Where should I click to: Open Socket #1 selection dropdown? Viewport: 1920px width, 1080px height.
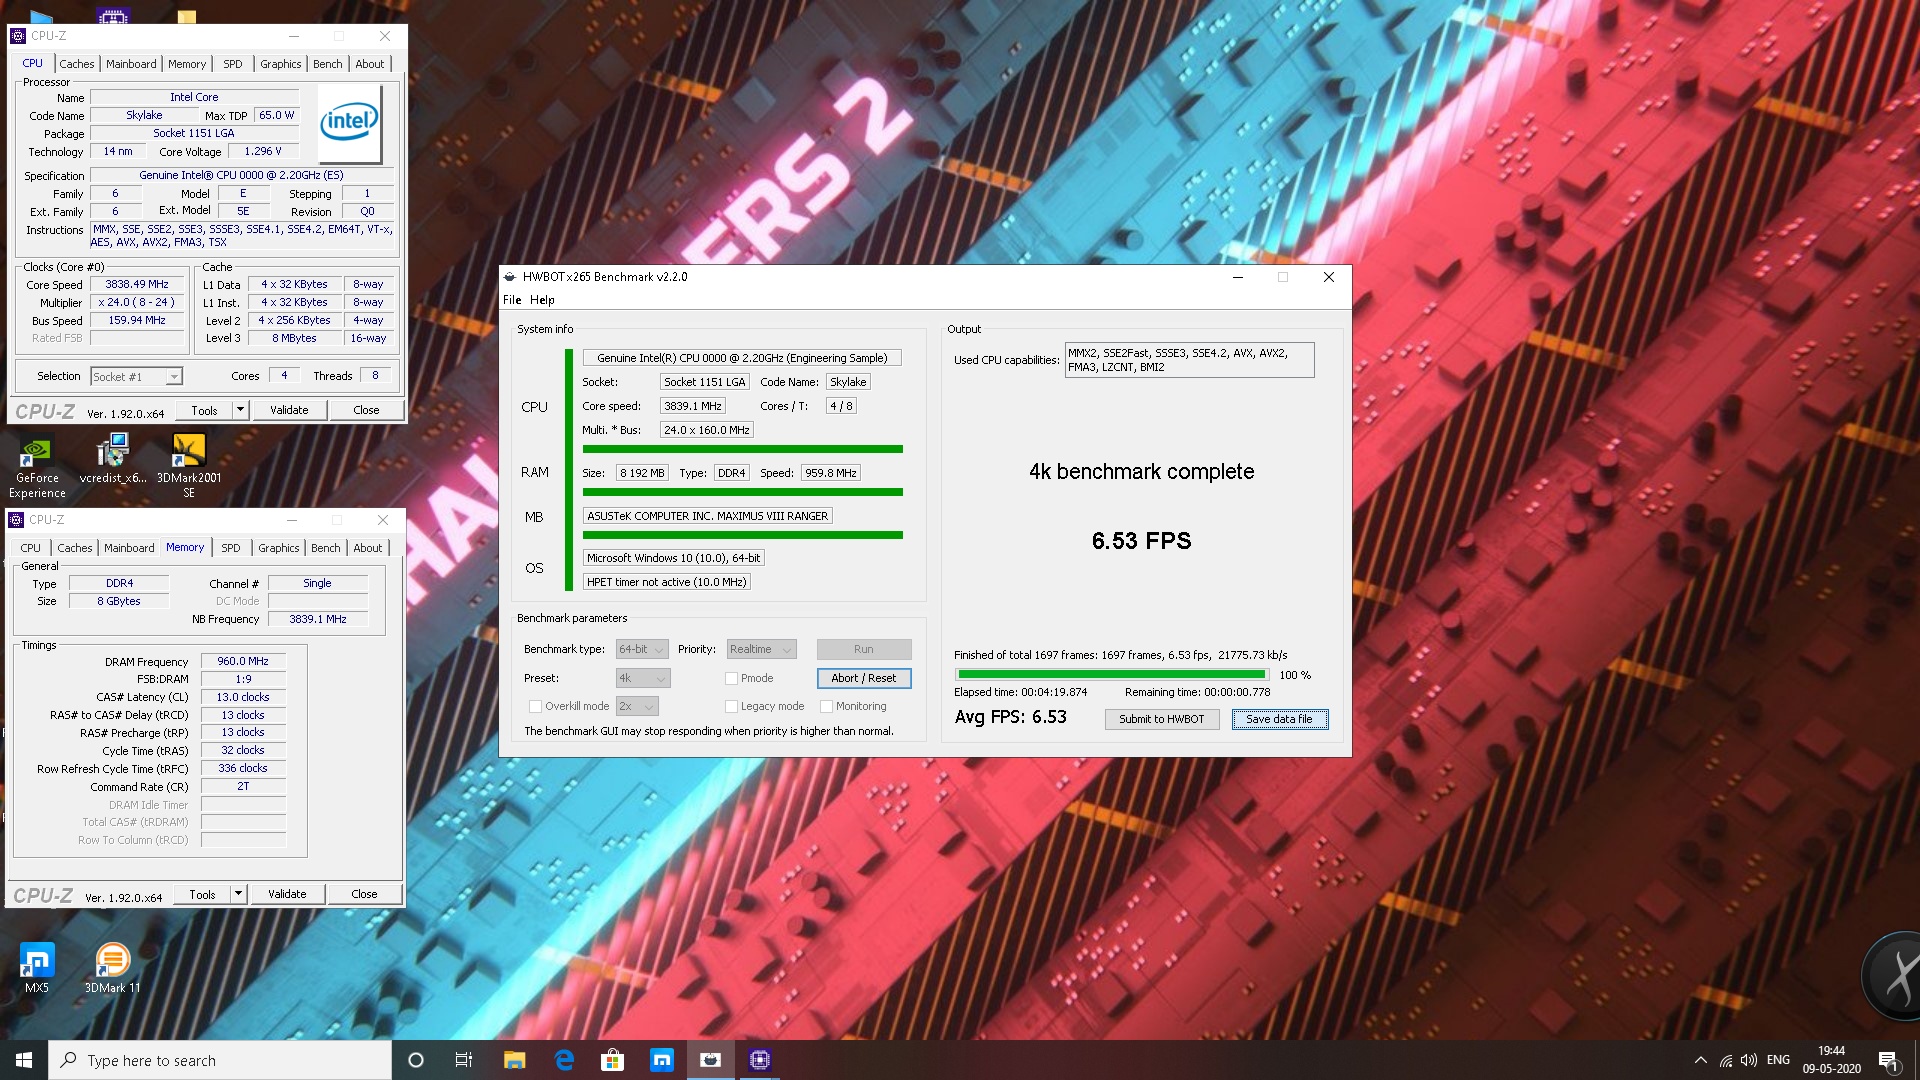[136, 377]
